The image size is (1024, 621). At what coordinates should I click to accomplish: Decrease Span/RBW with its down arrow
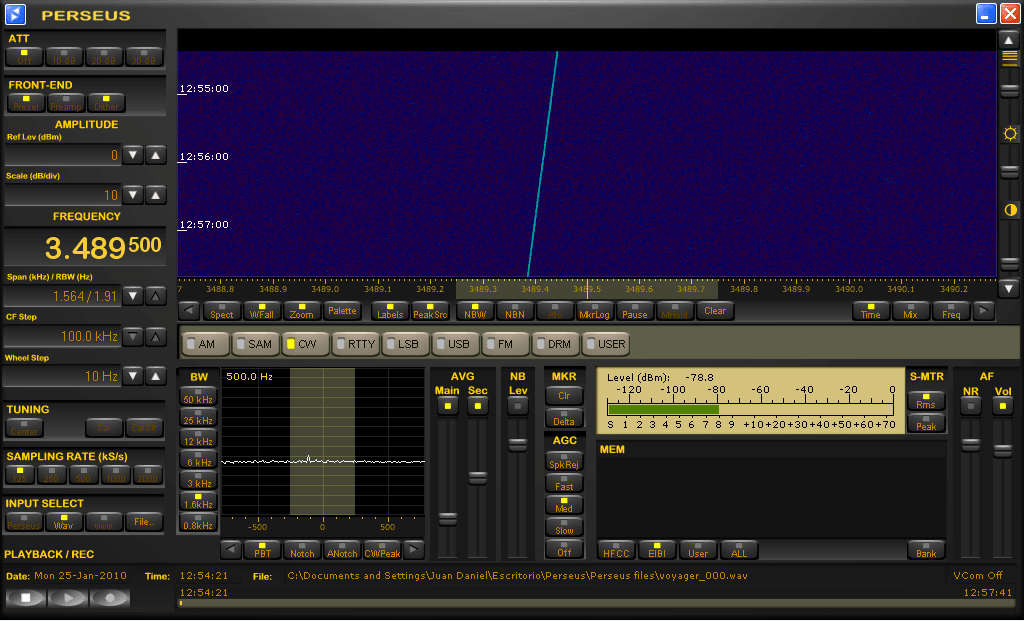coord(133,296)
